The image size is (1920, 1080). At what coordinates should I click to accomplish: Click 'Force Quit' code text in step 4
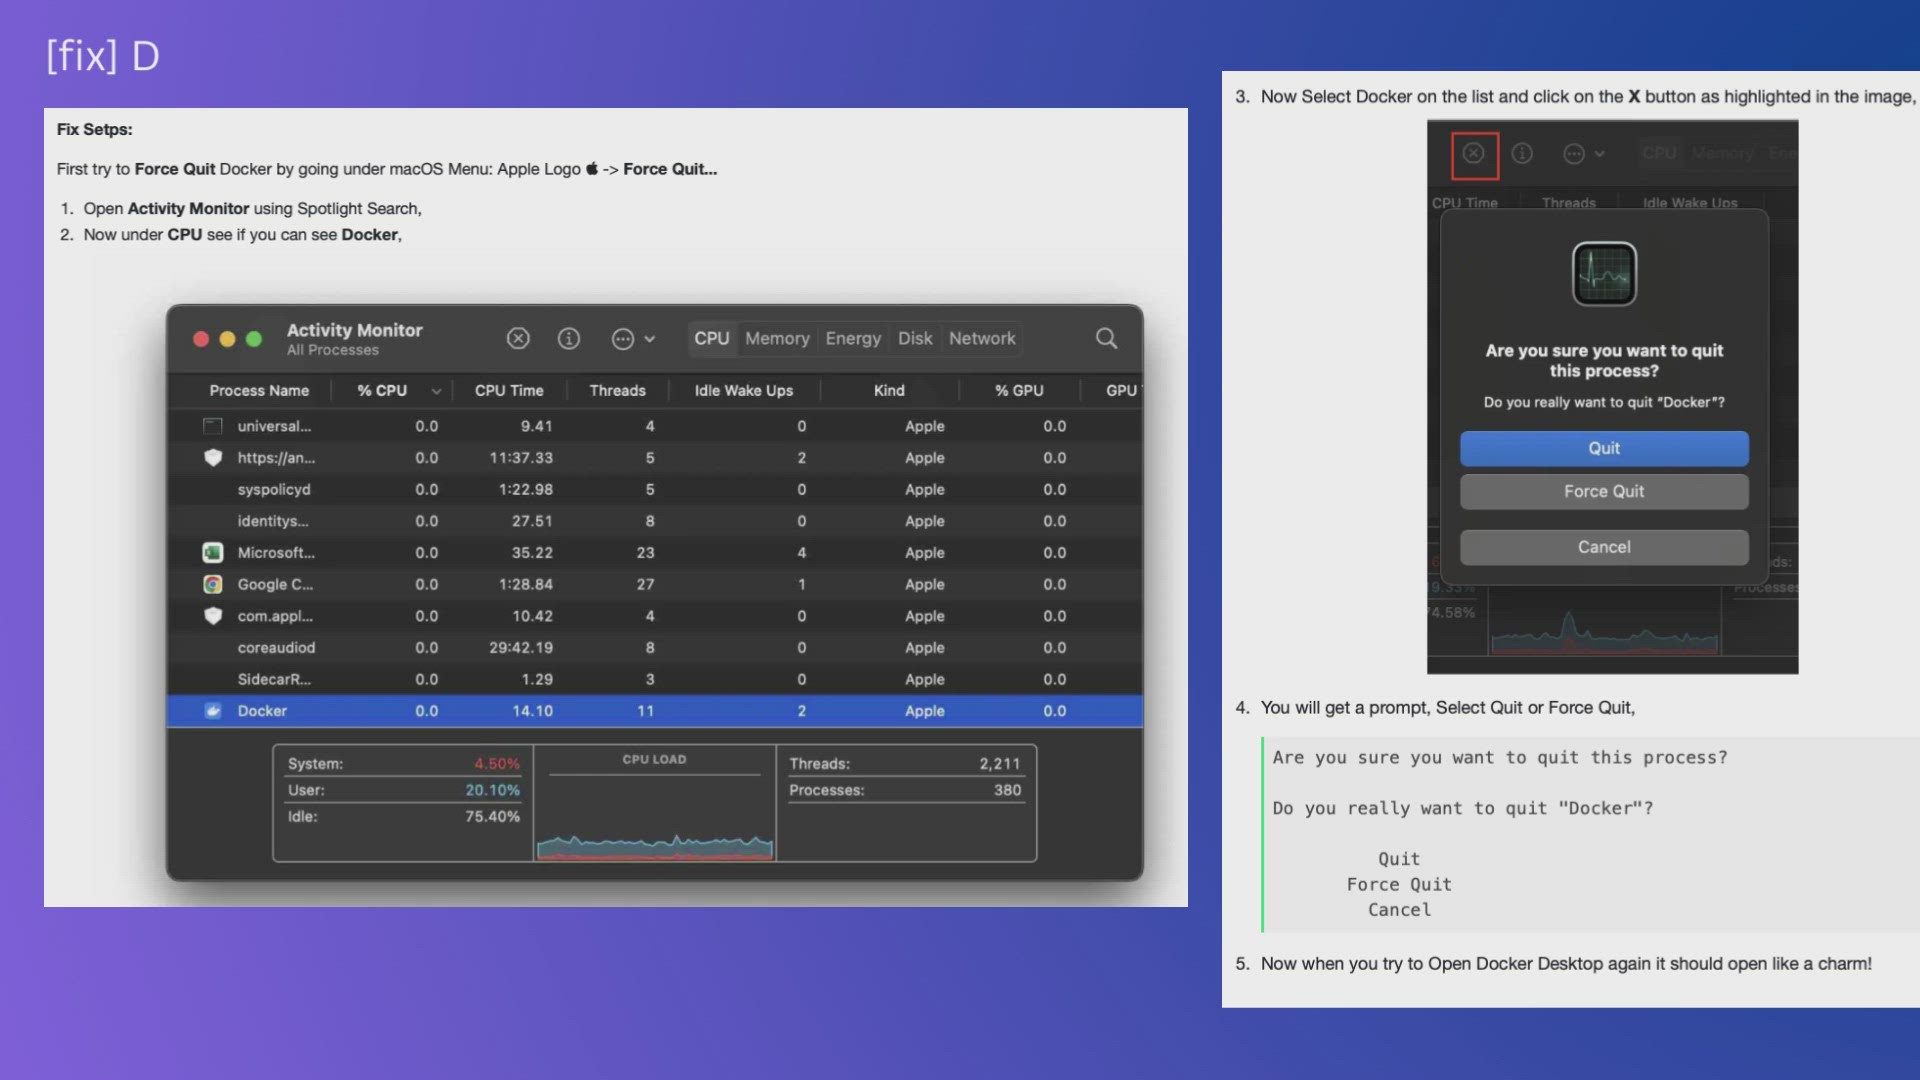1398,885
